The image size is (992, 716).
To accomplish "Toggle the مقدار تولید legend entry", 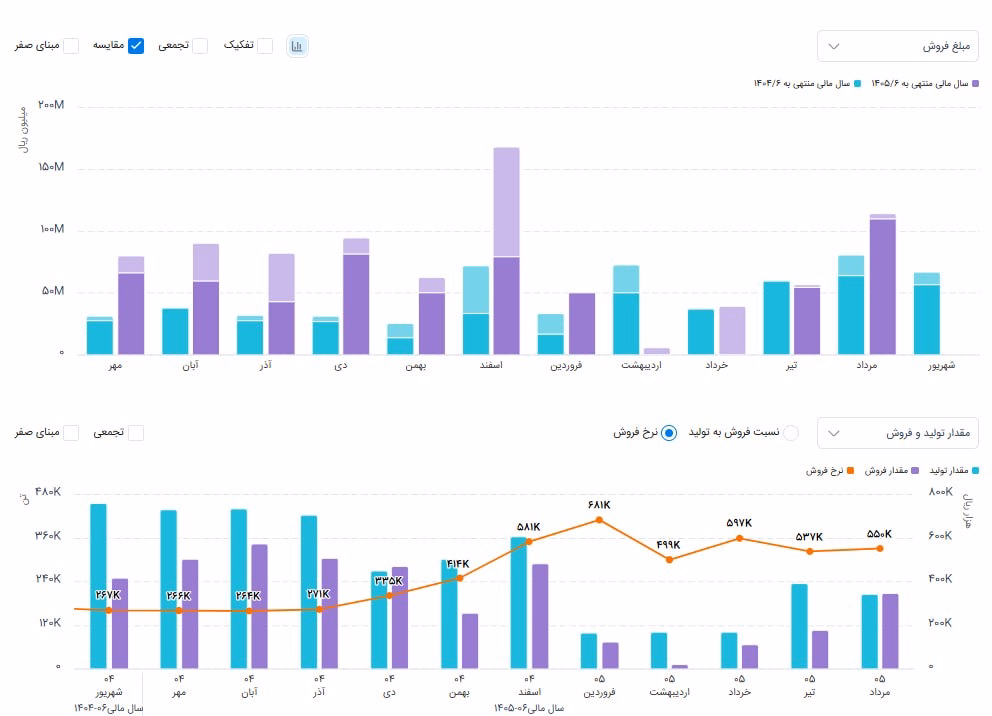I will click(x=953, y=471).
